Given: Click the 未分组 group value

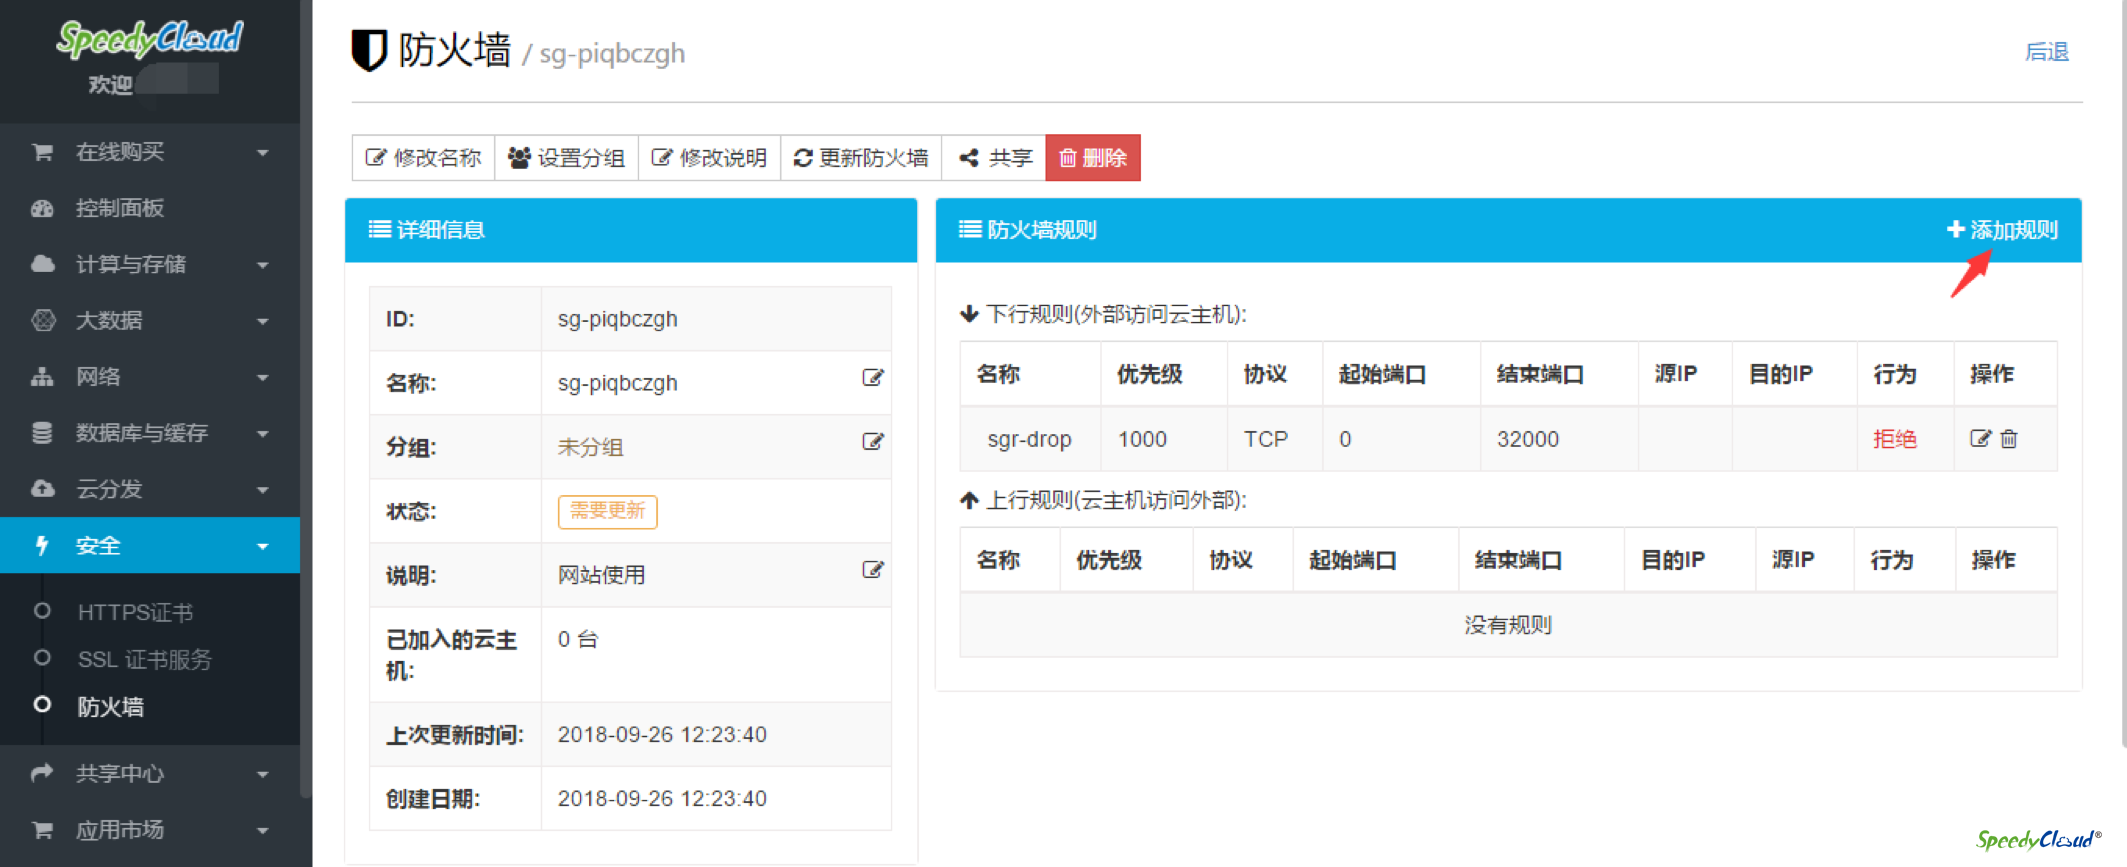Looking at the screenshot, I should pyautogui.click(x=590, y=447).
